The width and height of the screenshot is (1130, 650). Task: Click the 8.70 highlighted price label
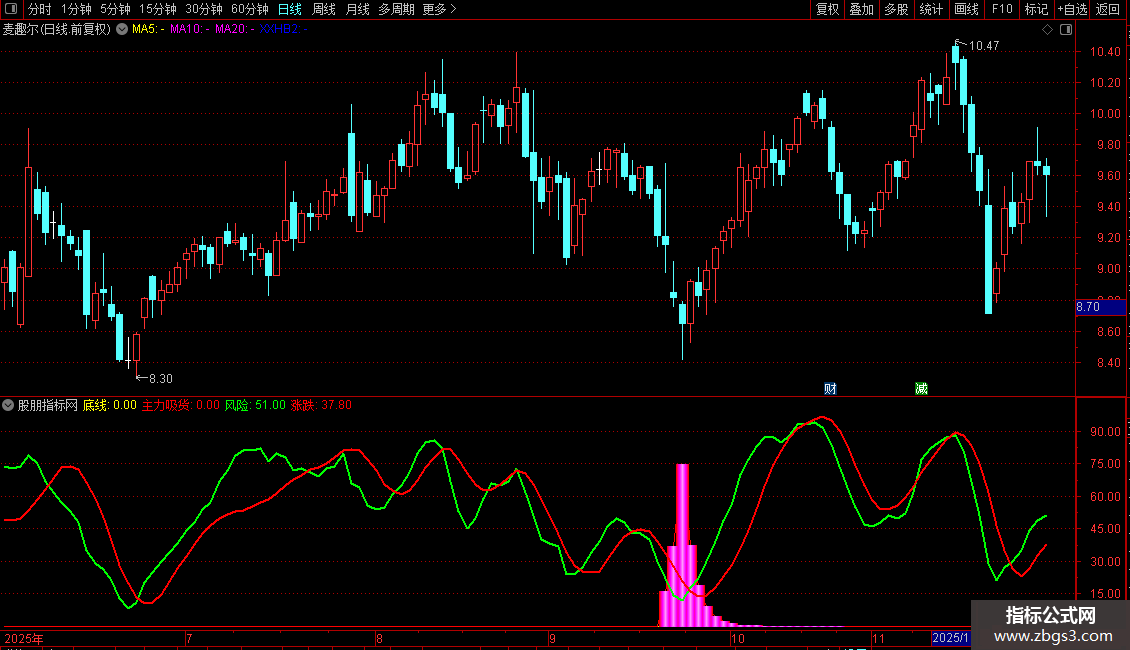pyautogui.click(x=1100, y=307)
